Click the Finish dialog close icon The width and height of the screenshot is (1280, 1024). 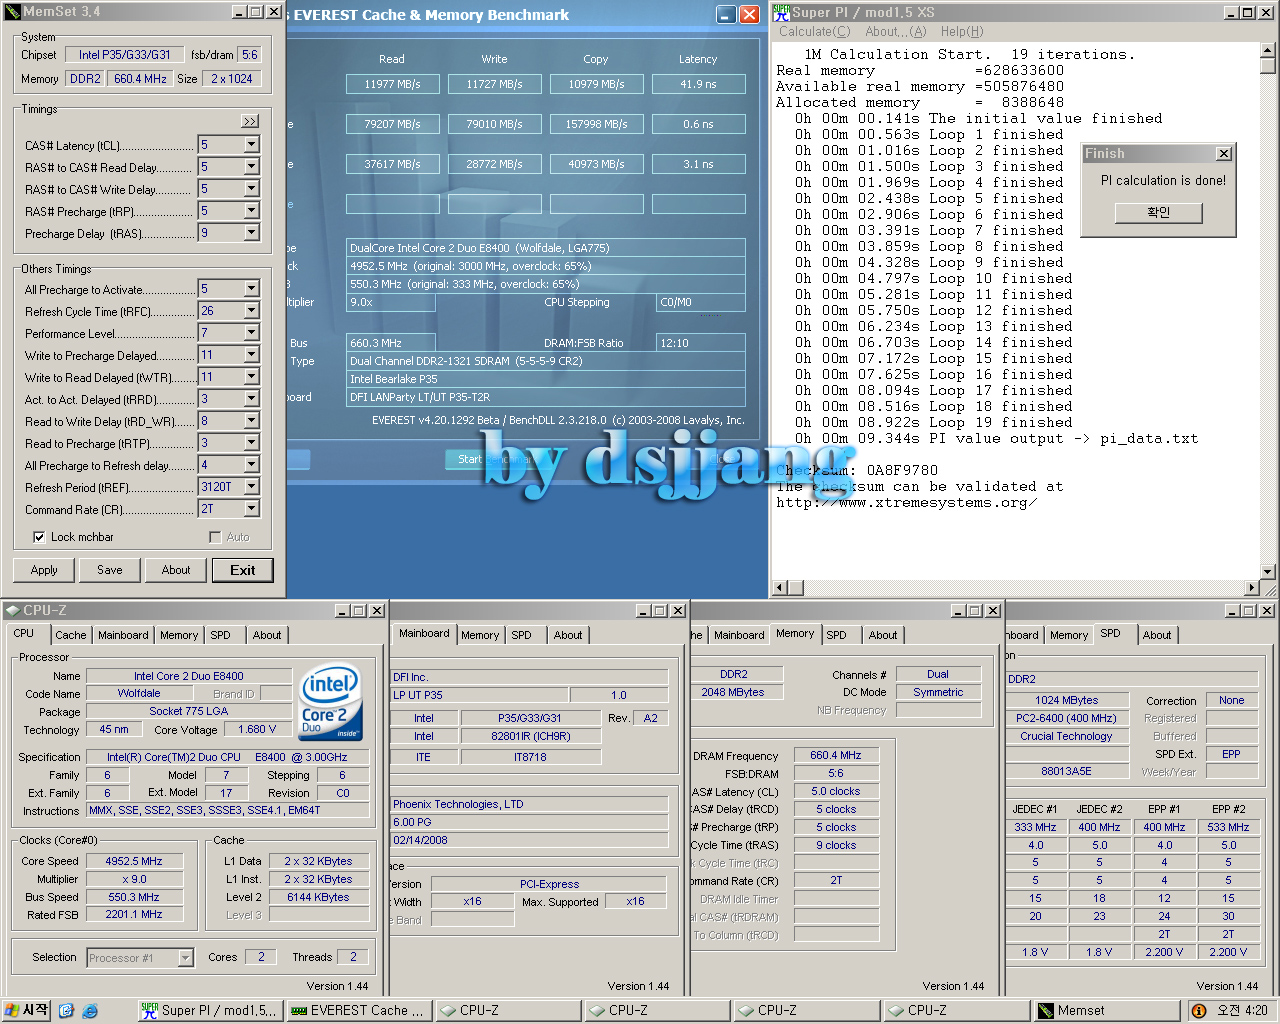1224,153
